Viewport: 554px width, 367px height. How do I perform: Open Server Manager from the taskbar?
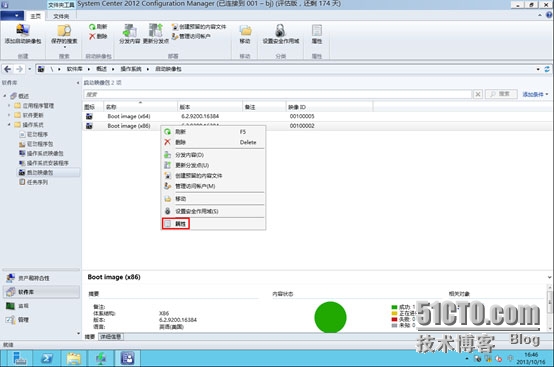[x=19, y=359]
